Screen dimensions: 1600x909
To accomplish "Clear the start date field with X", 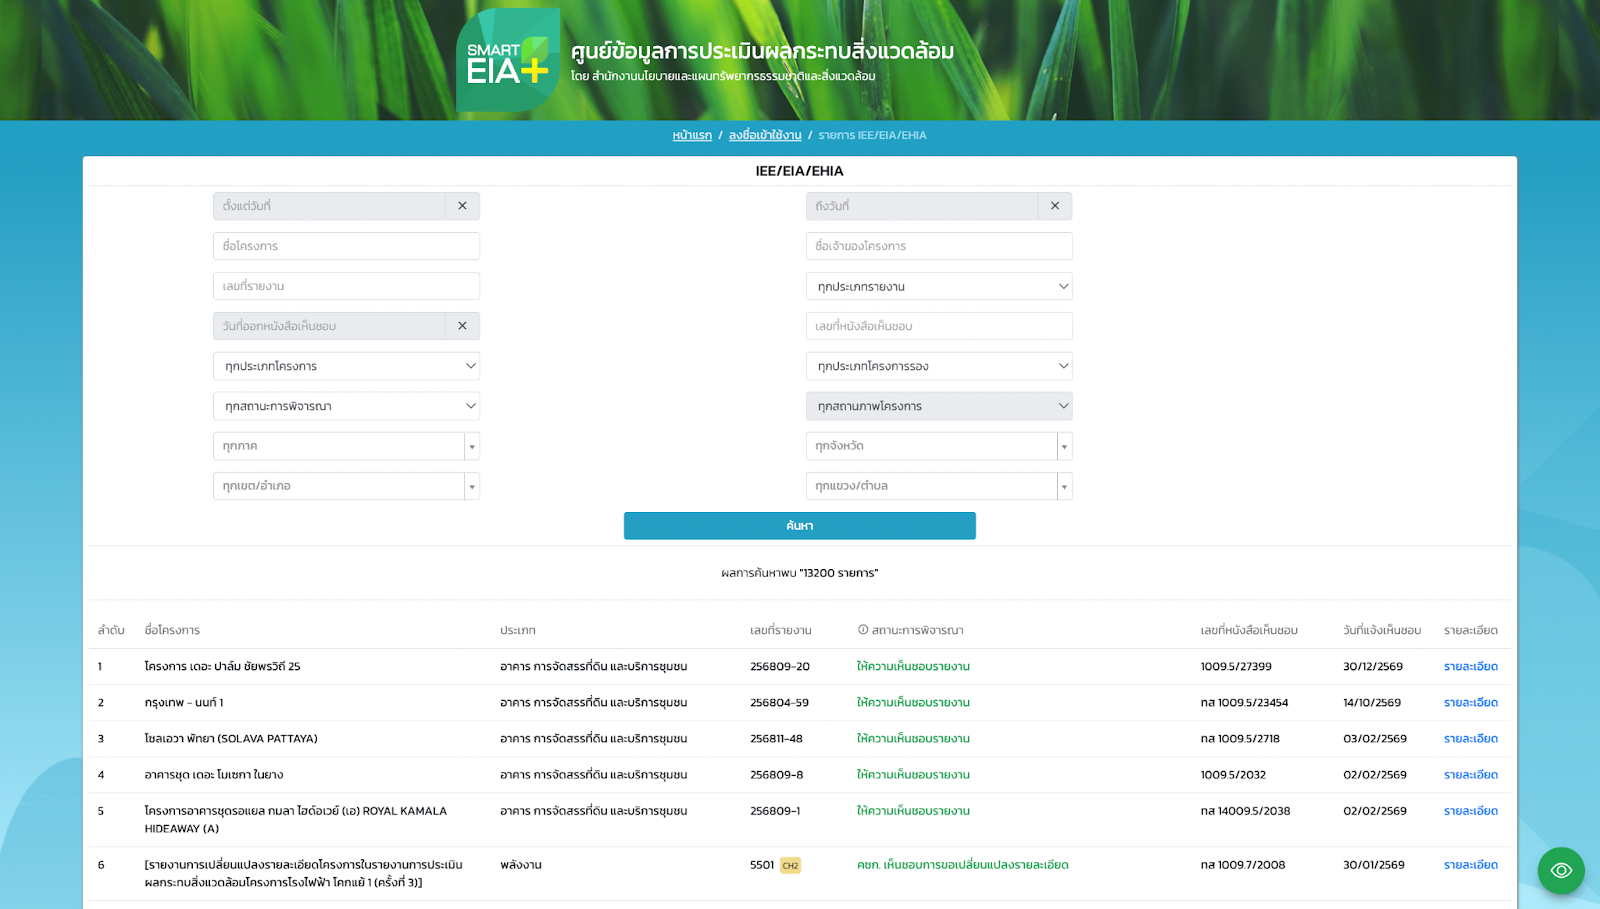I will click(x=462, y=206).
